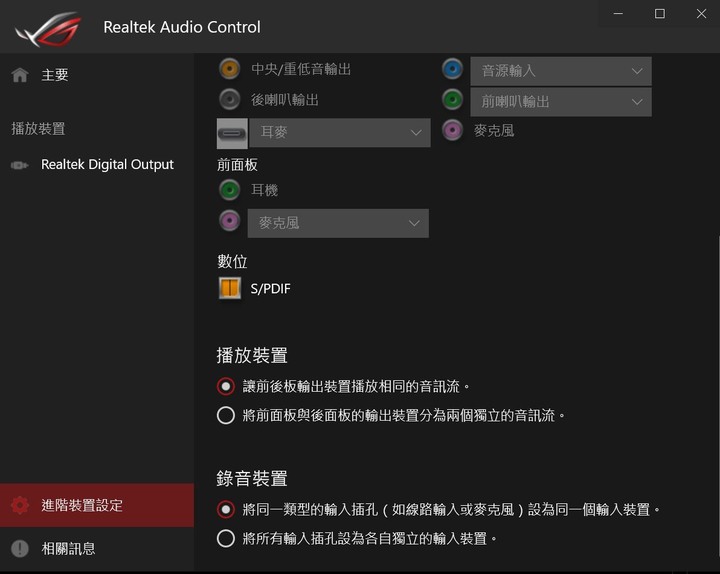Open the front panel 麥克風 dropdown
This screenshot has height=574, width=720.
[x=338, y=223]
